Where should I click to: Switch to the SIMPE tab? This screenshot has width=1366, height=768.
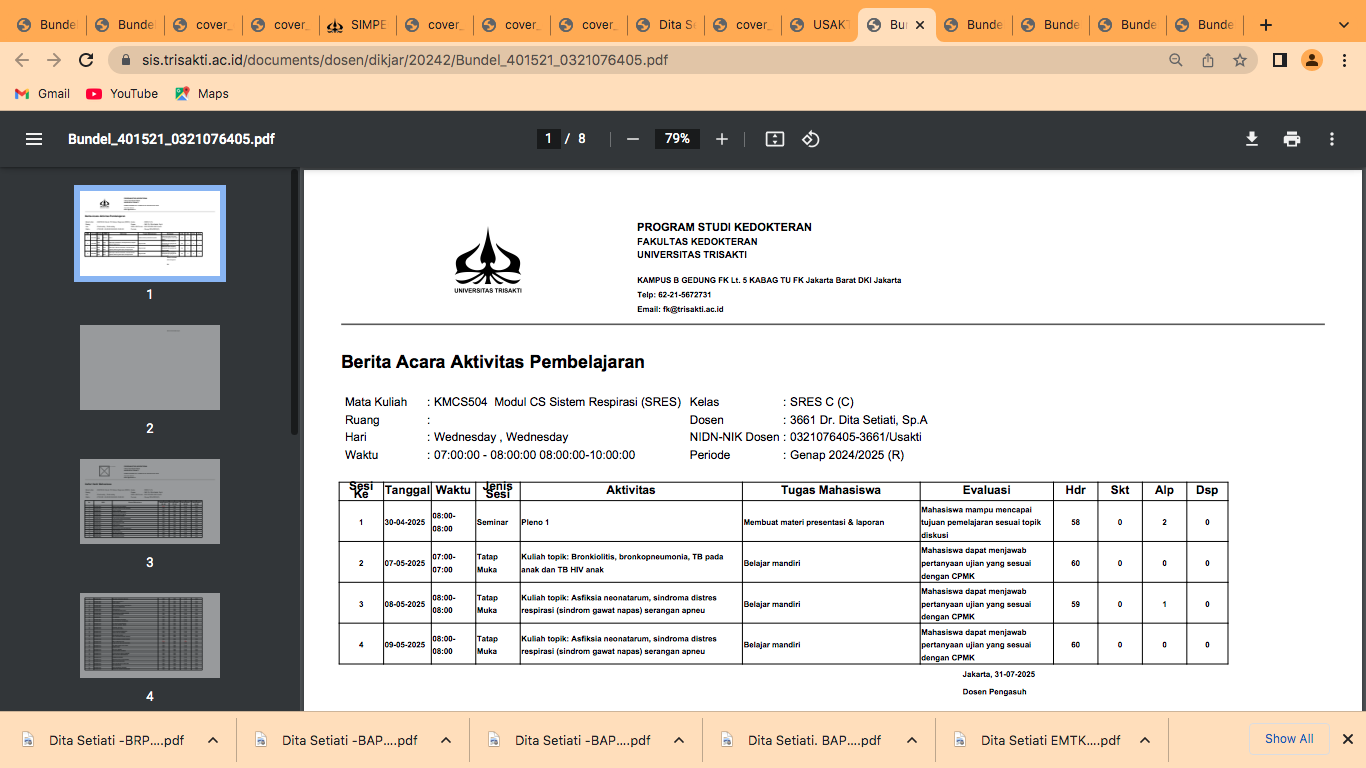point(357,25)
